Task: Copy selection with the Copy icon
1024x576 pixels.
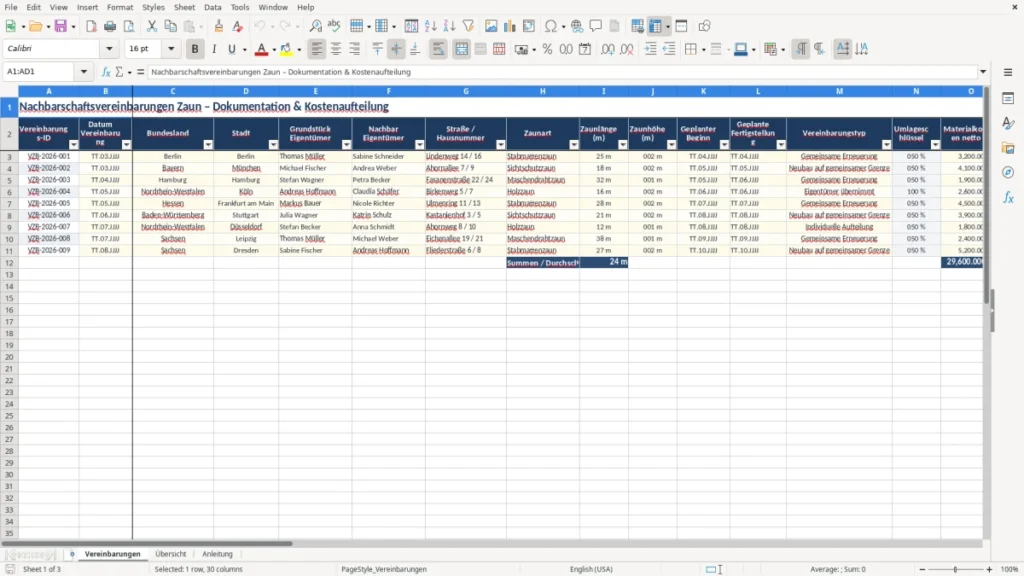Action: [x=170, y=26]
